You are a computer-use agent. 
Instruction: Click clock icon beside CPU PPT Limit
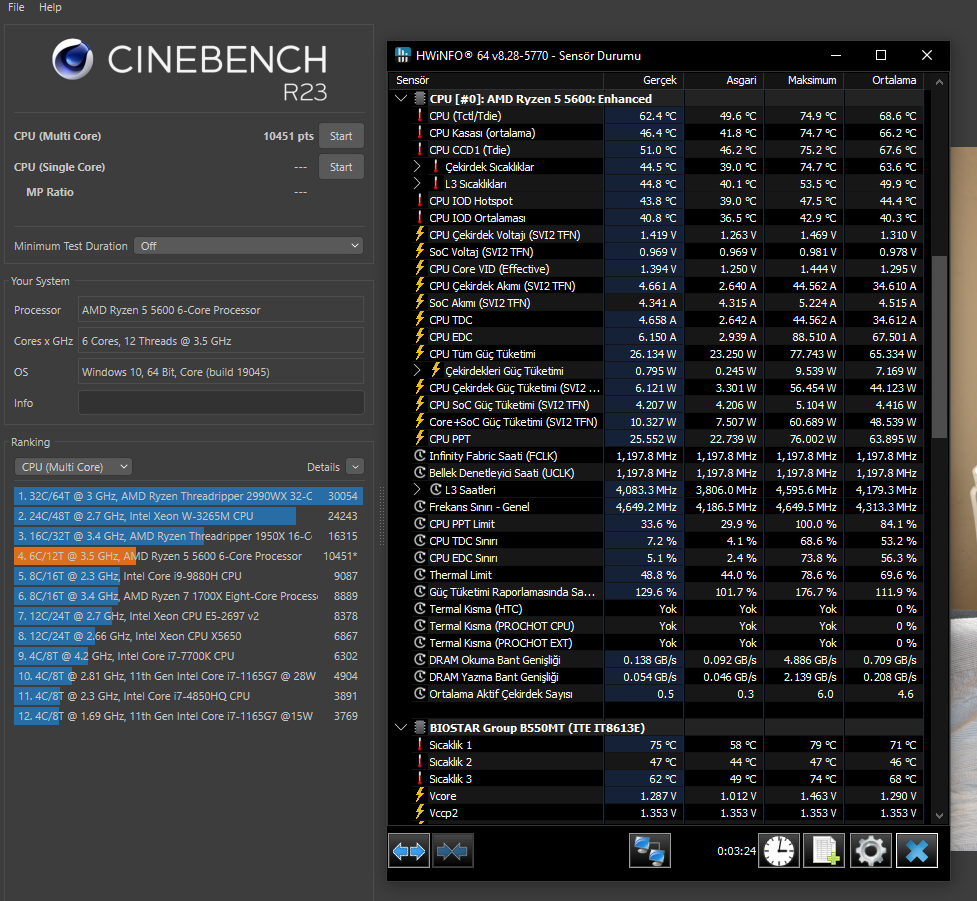(420, 523)
